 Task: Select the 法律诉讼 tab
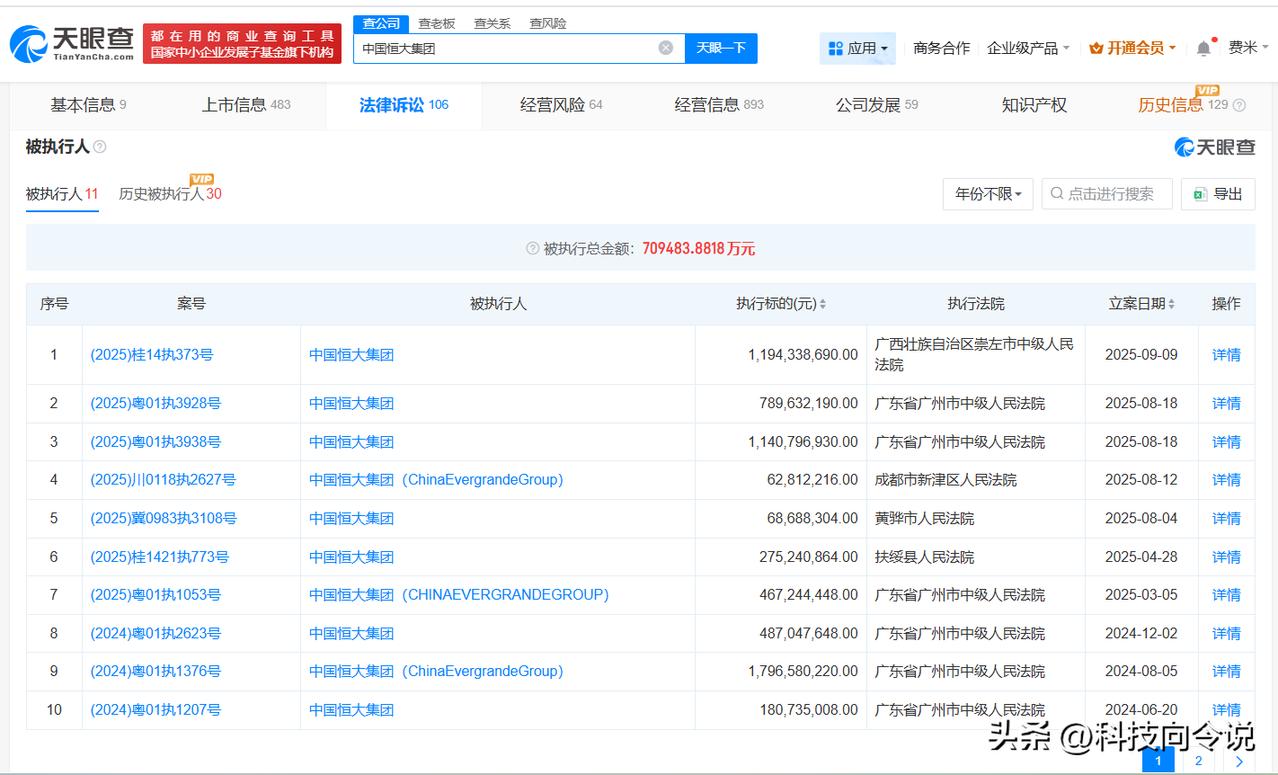[404, 105]
